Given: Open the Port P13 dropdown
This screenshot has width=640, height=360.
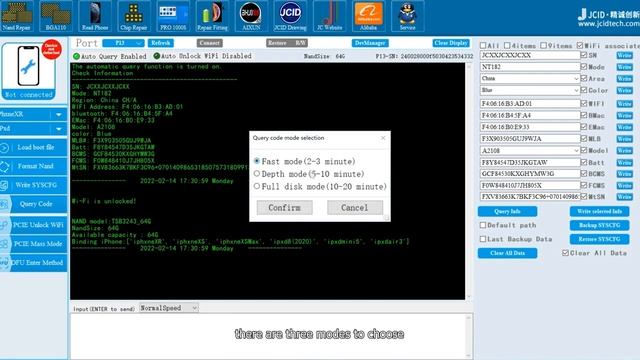Looking at the screenshot, I should 123,43.
